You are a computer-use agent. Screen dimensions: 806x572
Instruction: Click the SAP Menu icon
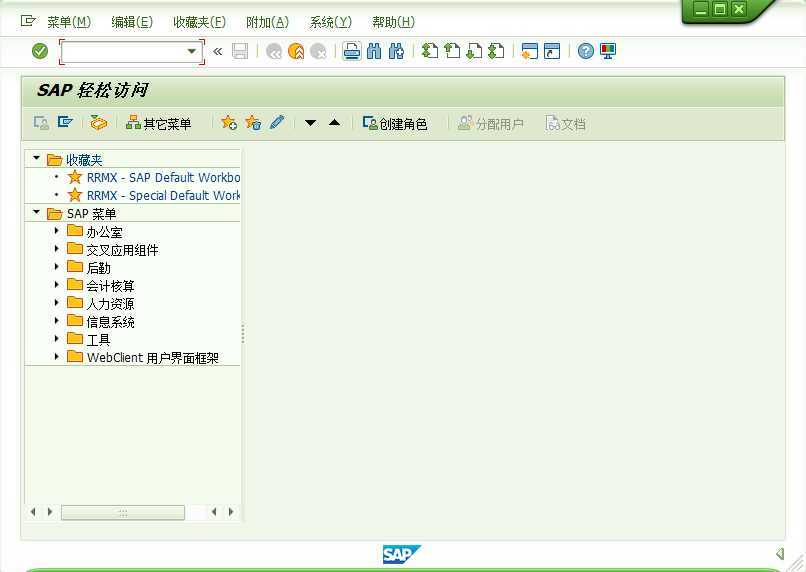(65, 122)
